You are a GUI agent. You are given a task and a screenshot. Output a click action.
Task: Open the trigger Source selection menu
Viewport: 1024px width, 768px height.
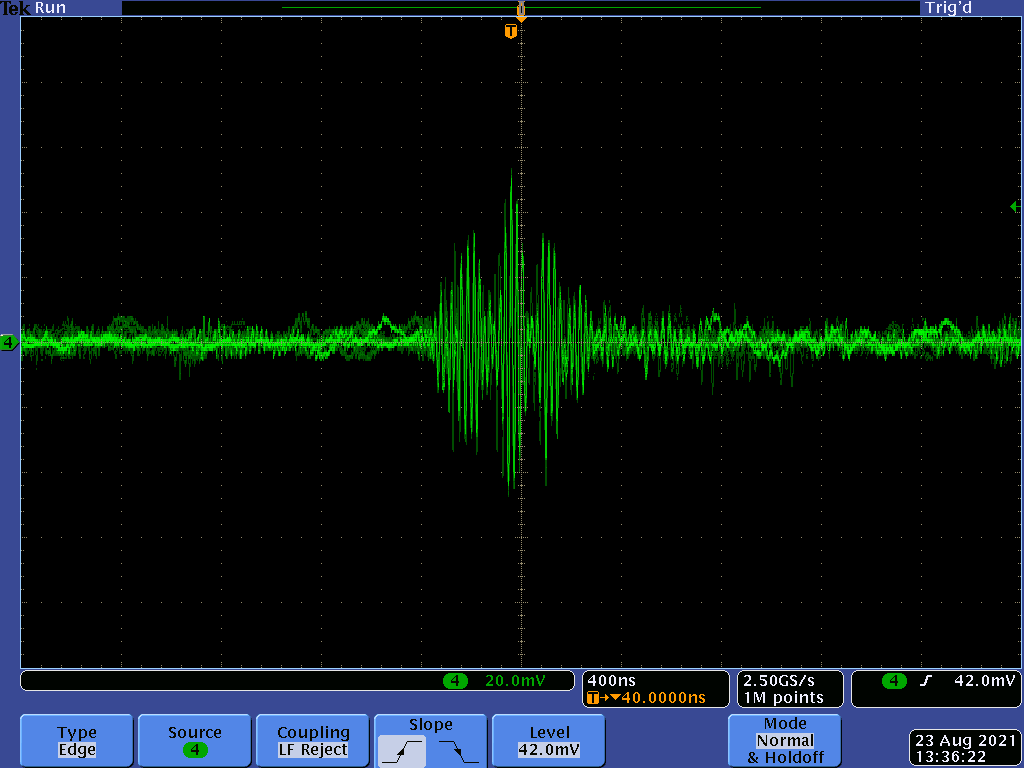tap(195, 741)
